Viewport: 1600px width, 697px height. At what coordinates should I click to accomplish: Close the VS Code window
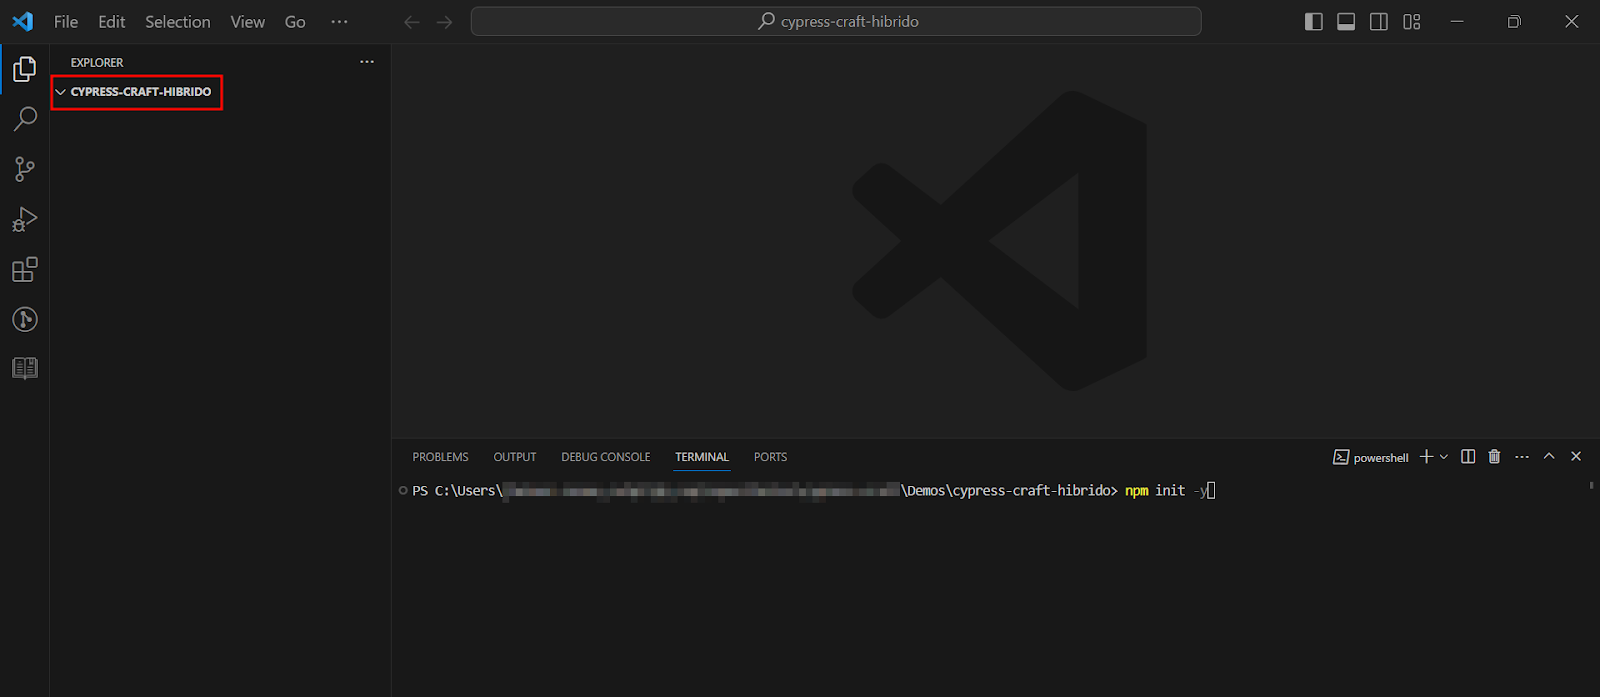1571,21
